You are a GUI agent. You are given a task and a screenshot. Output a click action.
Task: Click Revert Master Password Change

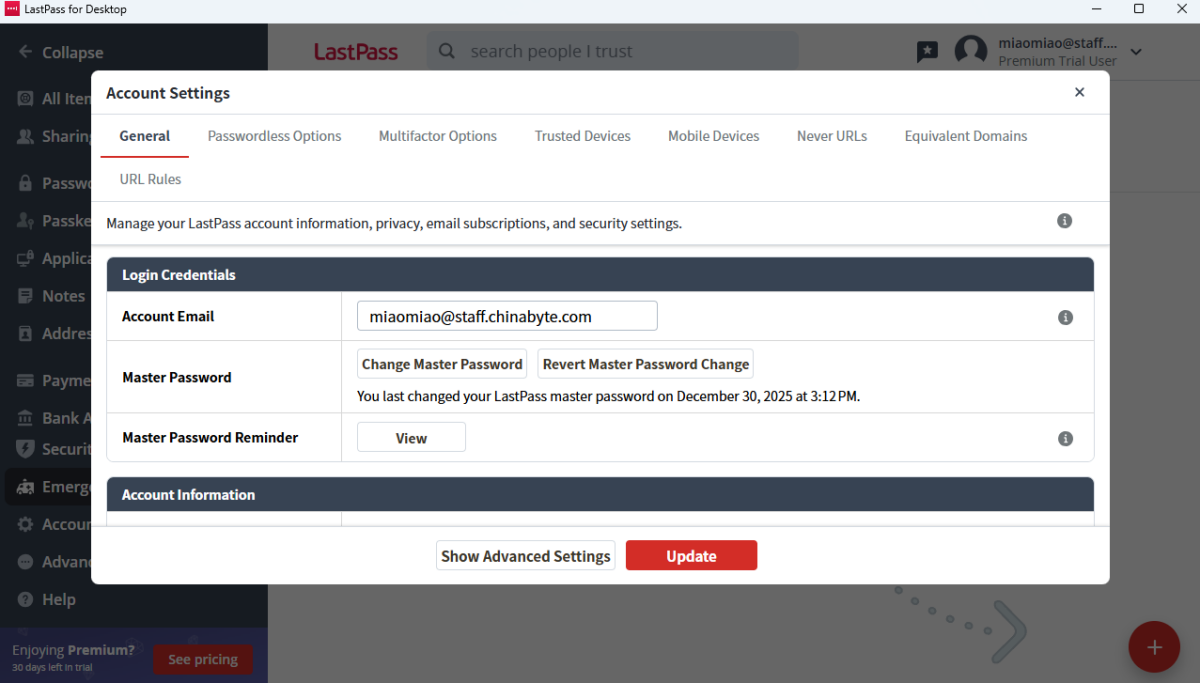[x=645, y=364]
